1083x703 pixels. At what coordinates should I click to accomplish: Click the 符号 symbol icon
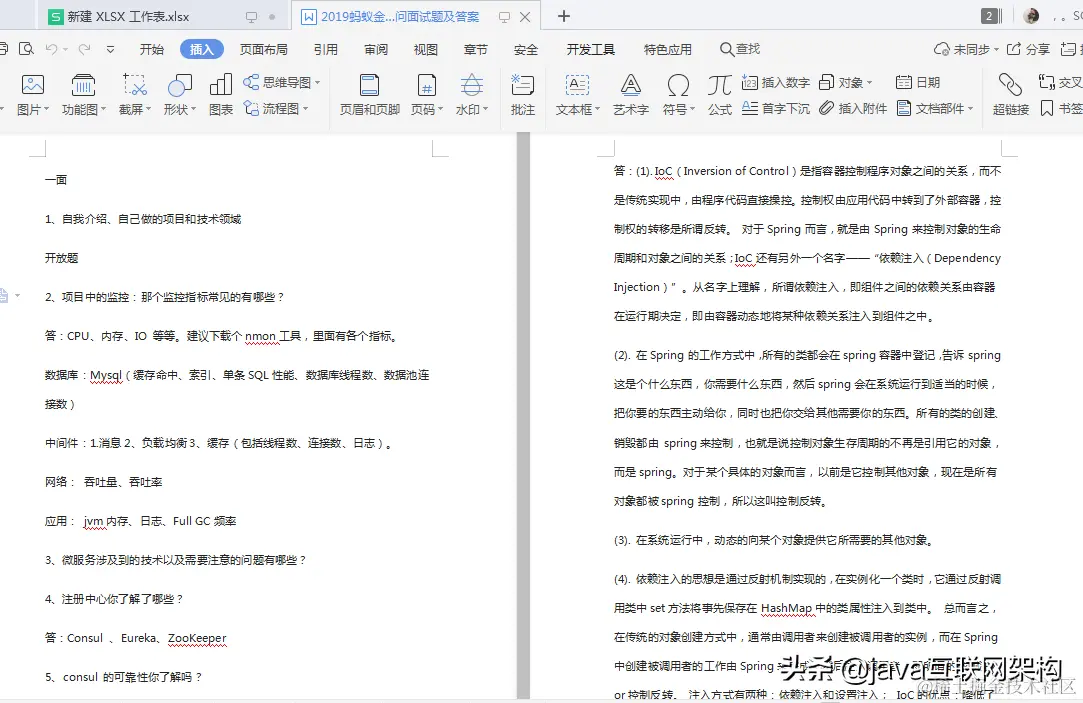[678, 85]
